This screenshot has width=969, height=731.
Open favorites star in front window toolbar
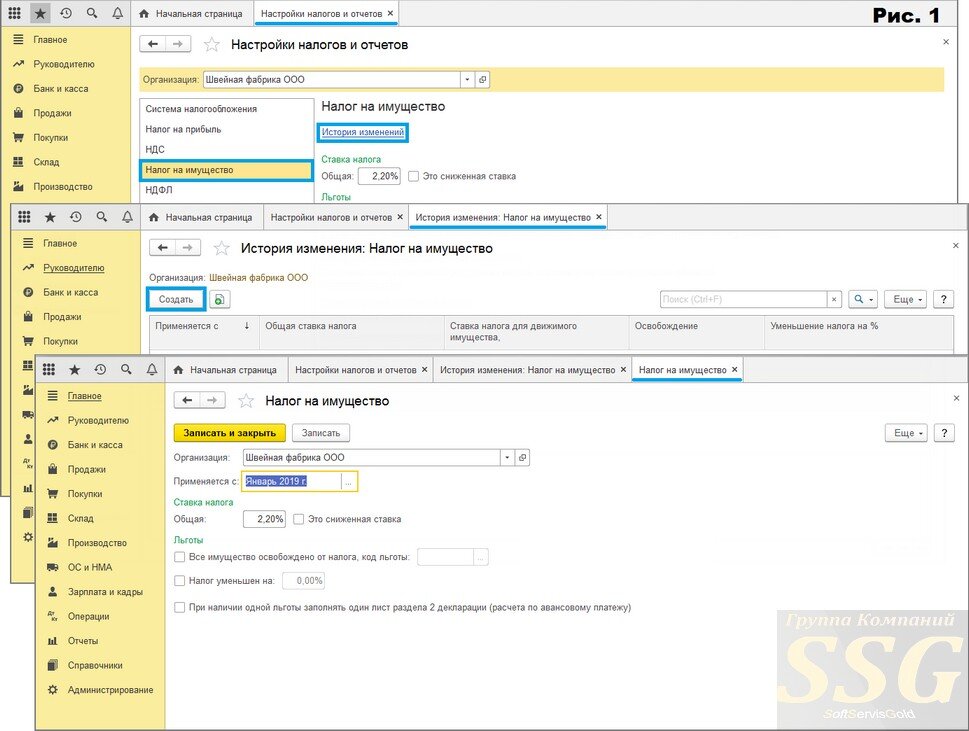(75, 370)
